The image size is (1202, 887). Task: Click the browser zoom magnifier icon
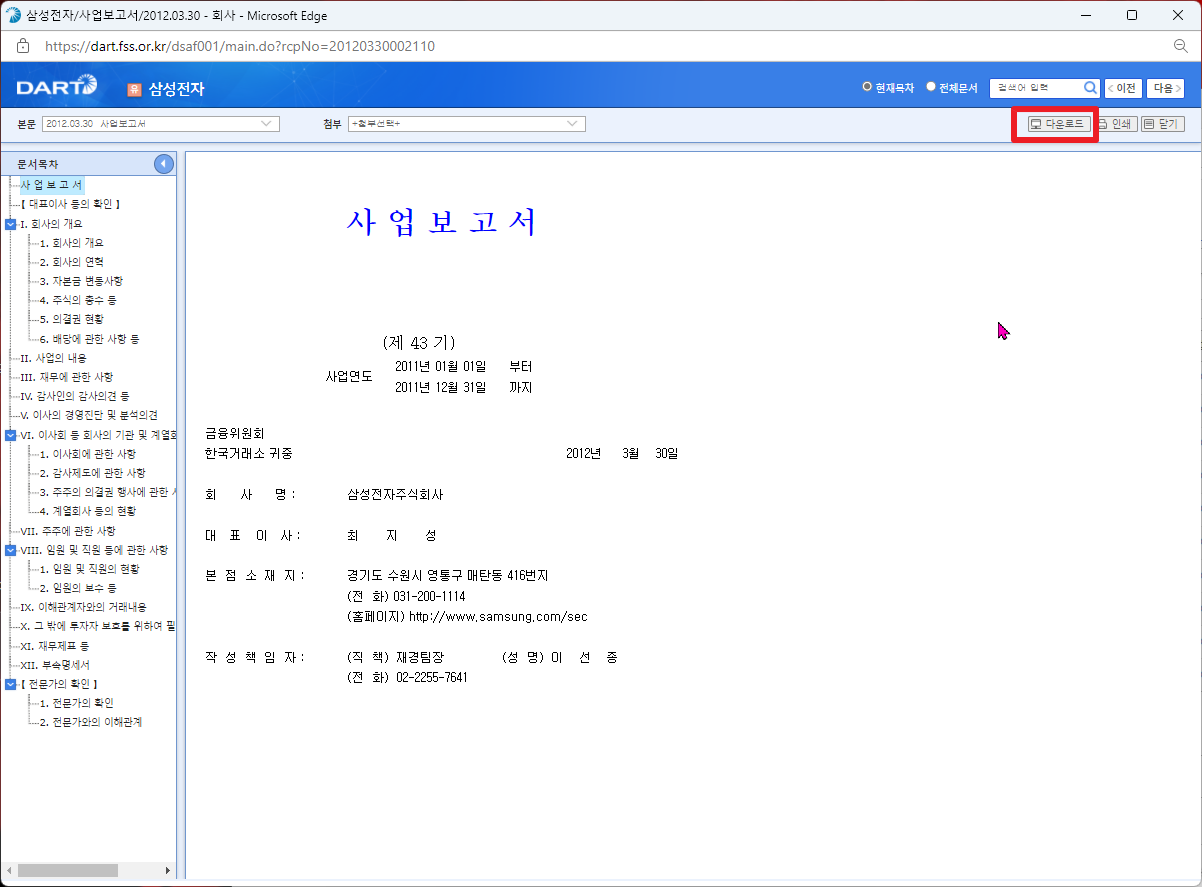tap(1181, 46)
